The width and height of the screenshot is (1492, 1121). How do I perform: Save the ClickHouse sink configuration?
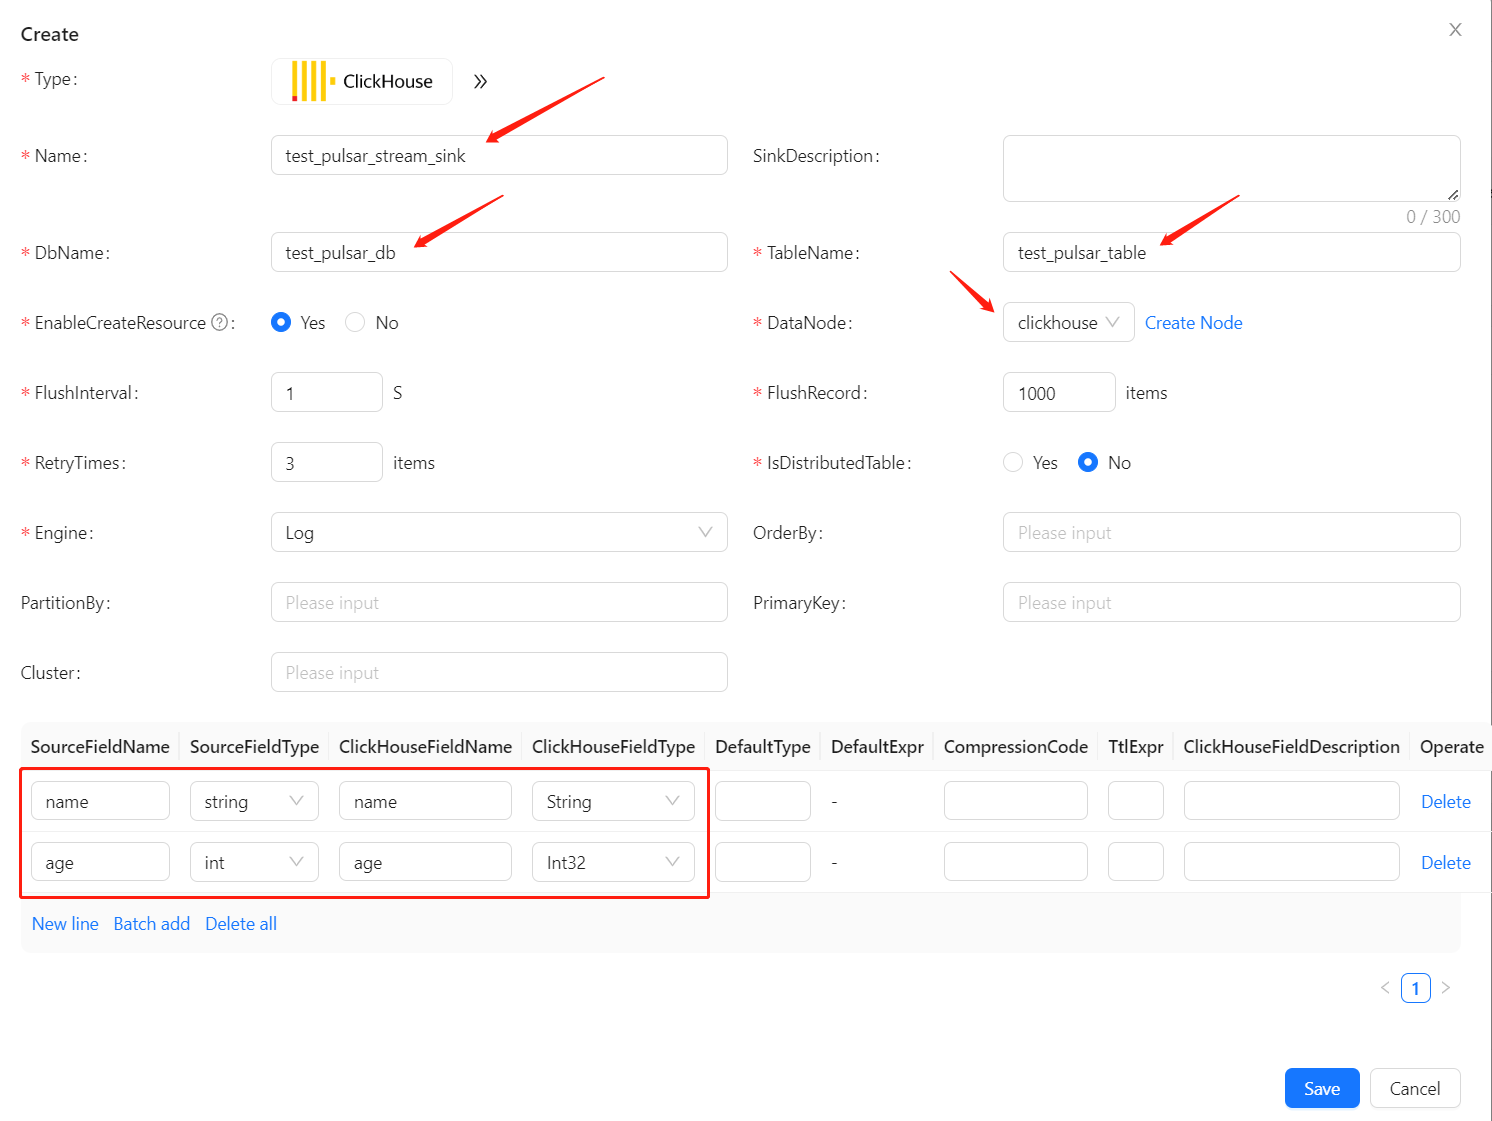1321,1089
